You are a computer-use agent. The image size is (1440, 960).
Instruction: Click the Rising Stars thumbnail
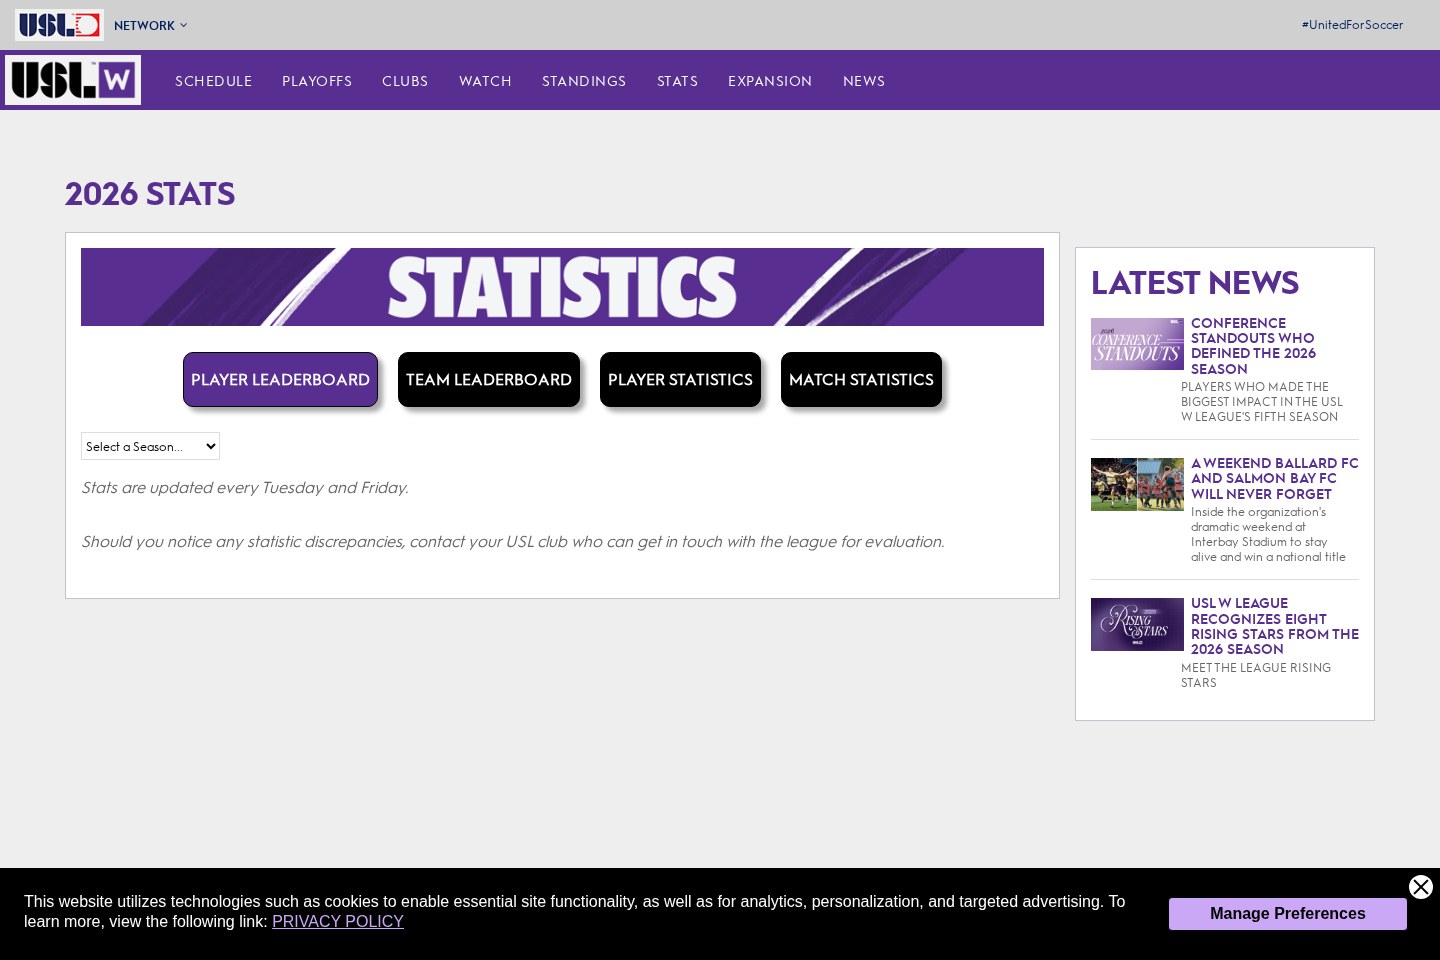(1137, 624)
